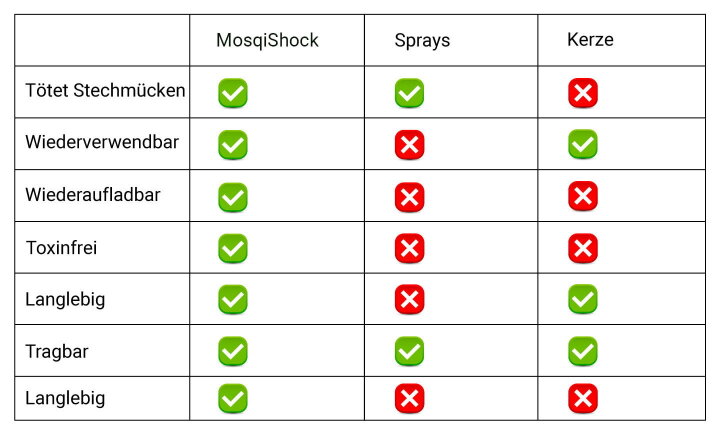Click Kerze red cross in Toxinfrei row
Screen dimensions: 720x435
[583, 249]
